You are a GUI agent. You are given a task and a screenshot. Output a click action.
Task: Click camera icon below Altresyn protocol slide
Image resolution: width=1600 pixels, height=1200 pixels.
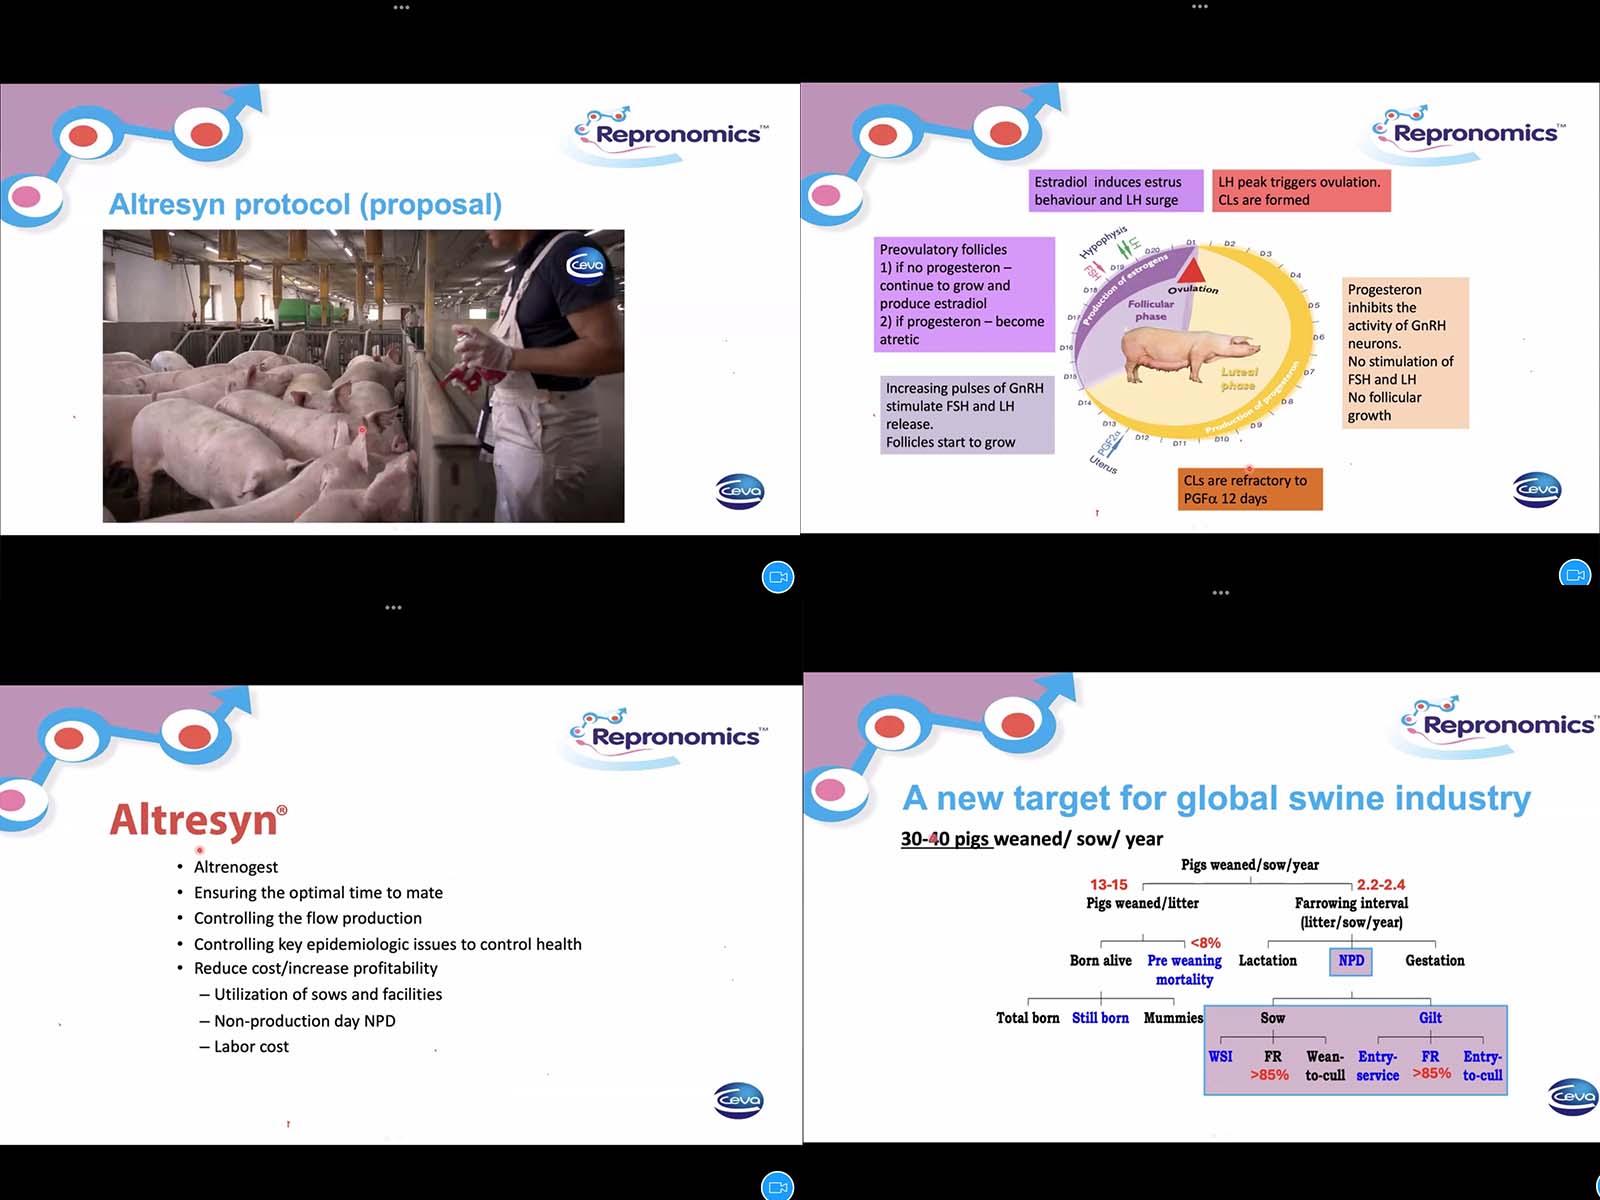coord(778,577)
